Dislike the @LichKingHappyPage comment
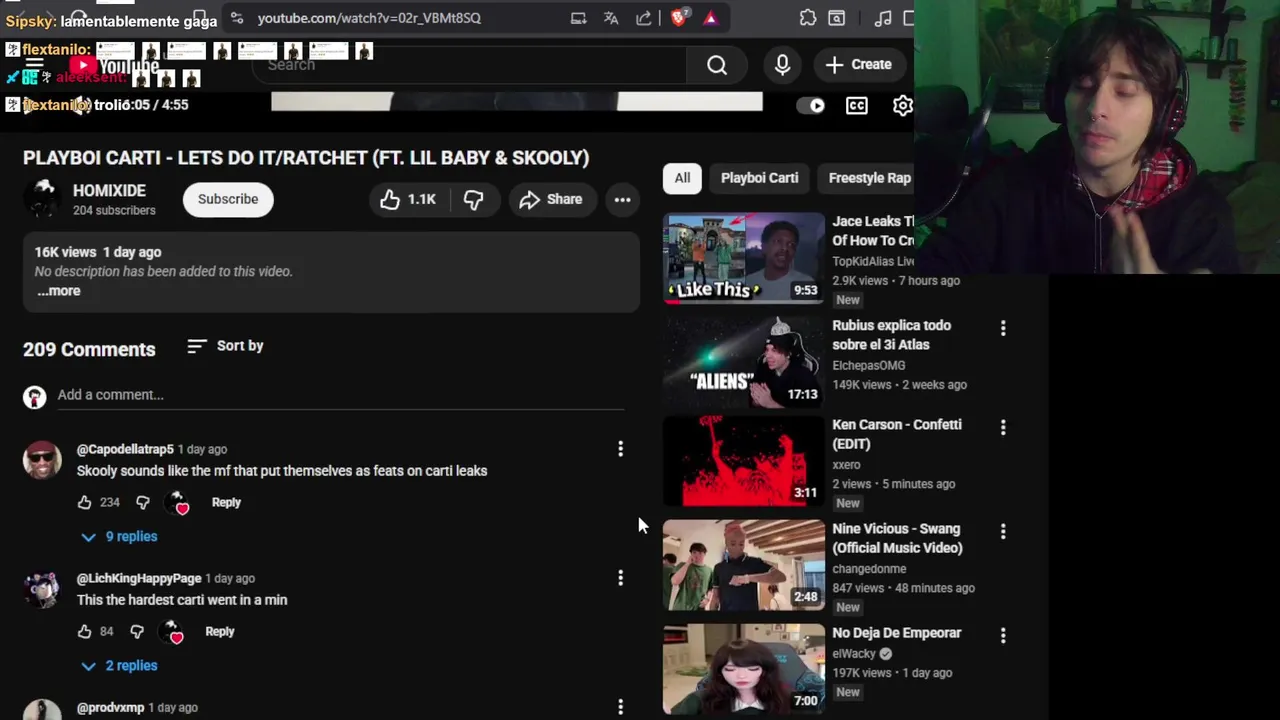The height and width of the screenshot is (720, 1280). 137,631
